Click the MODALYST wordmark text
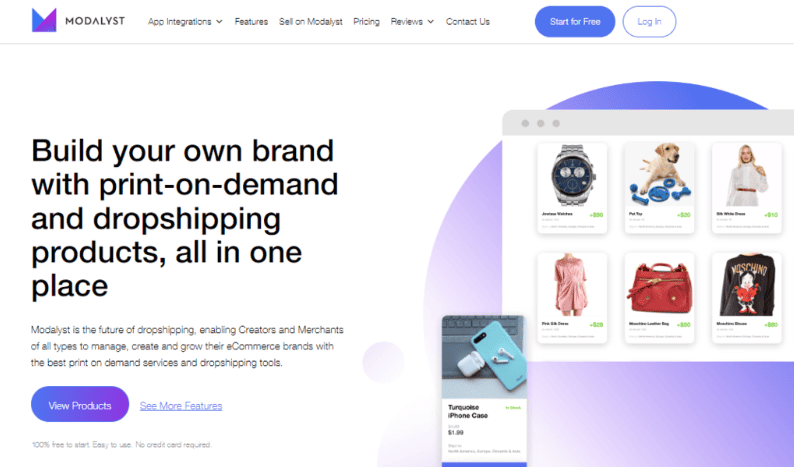The width and height of the screenshot is (794, 467). (95, 21)
